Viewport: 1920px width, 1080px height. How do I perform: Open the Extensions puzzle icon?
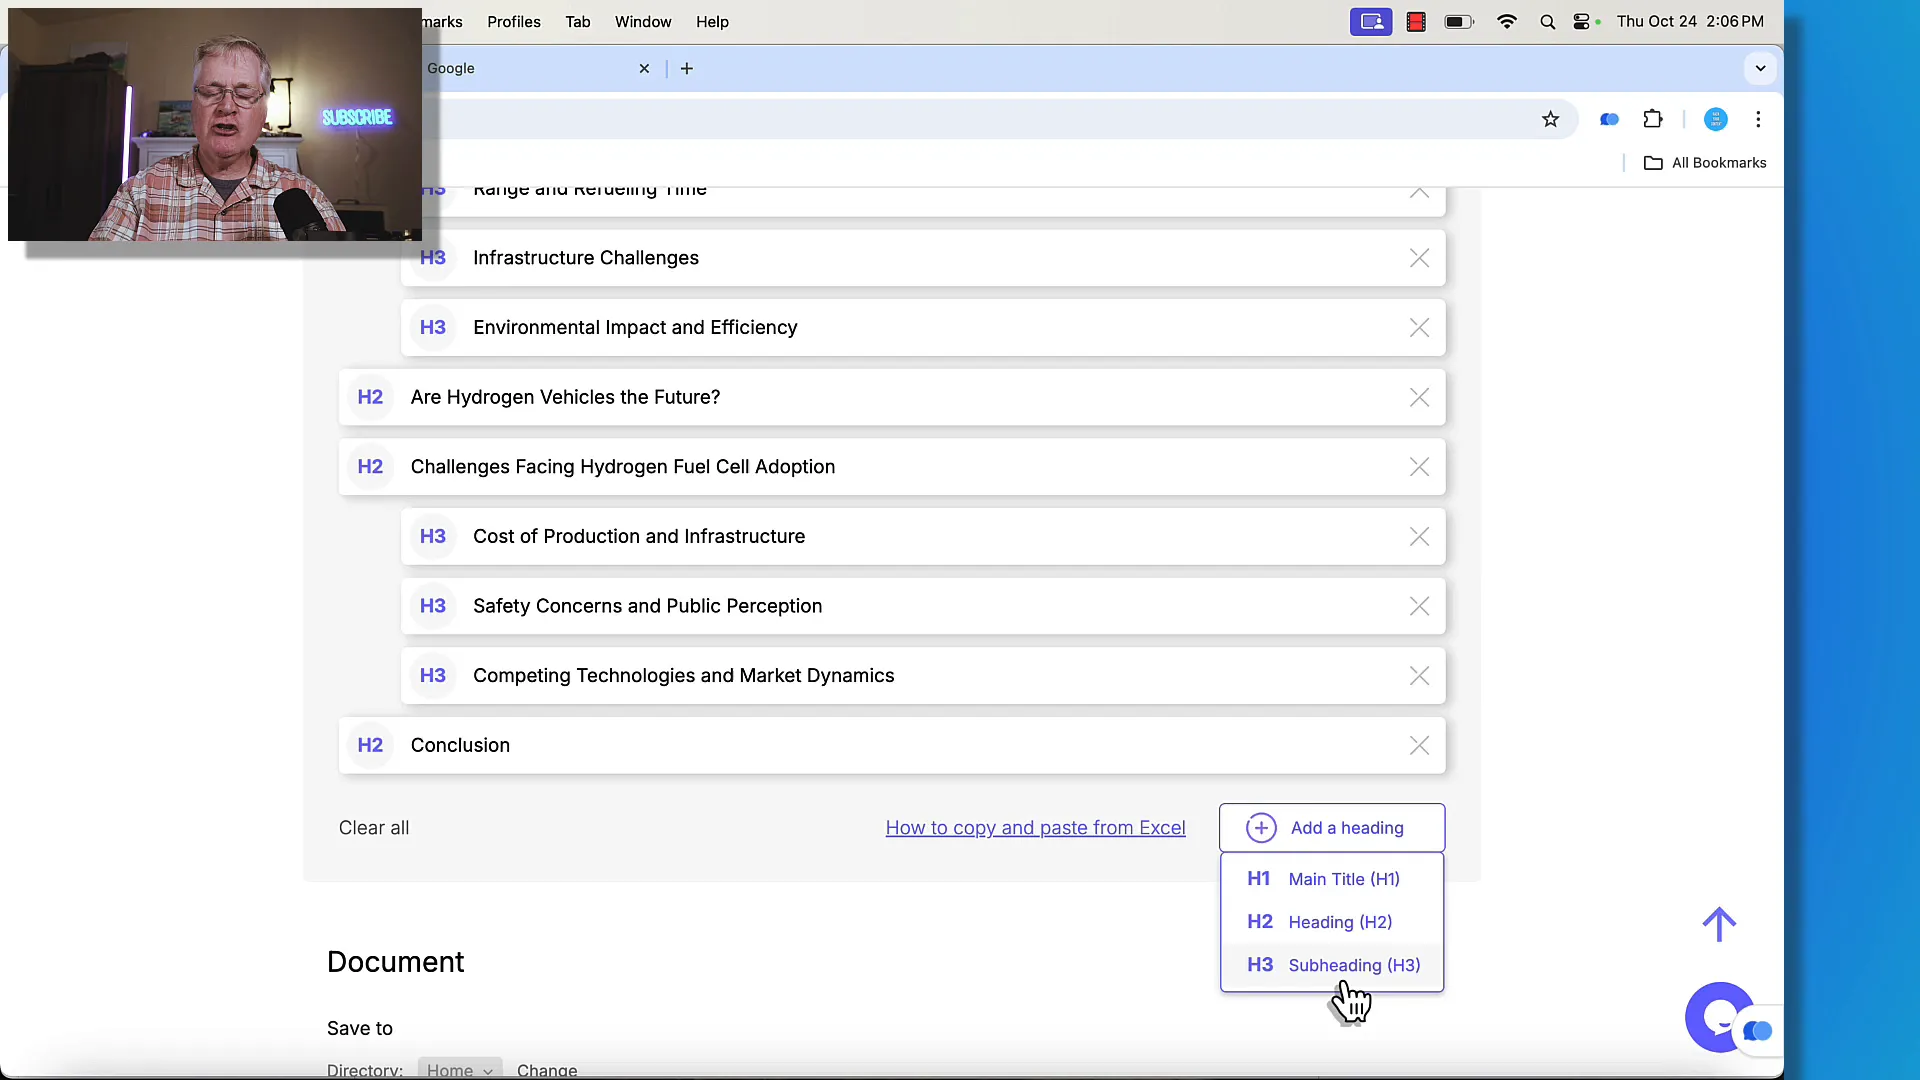click(1653, 120)
